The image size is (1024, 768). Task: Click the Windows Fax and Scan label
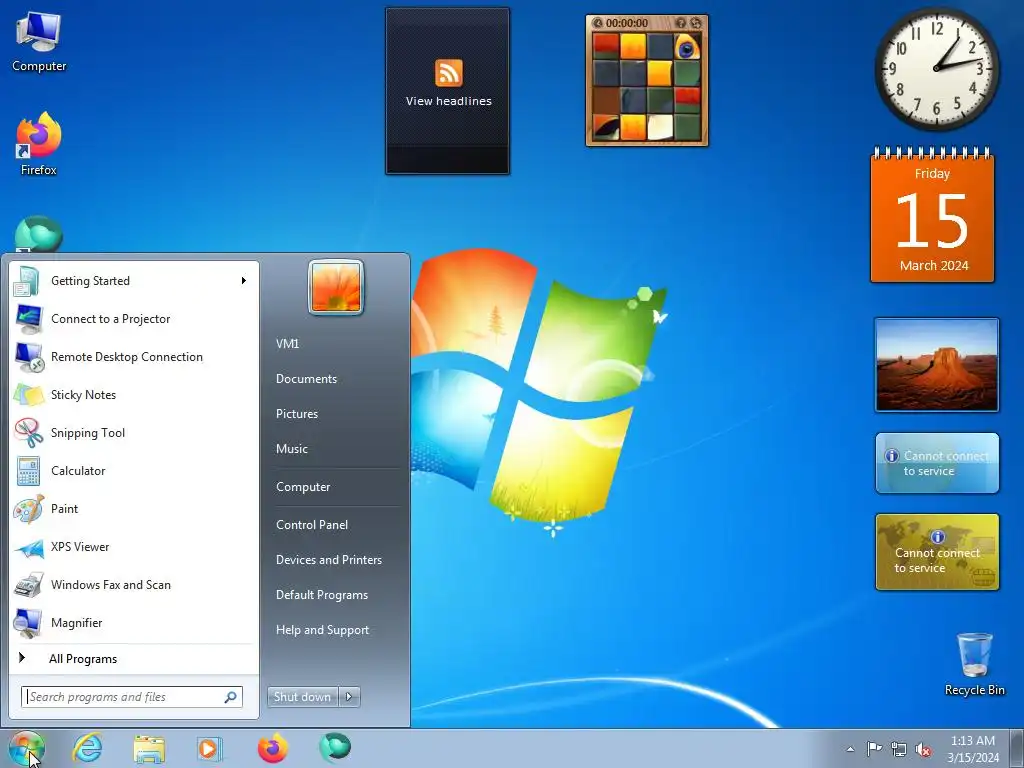click(111, 585)
